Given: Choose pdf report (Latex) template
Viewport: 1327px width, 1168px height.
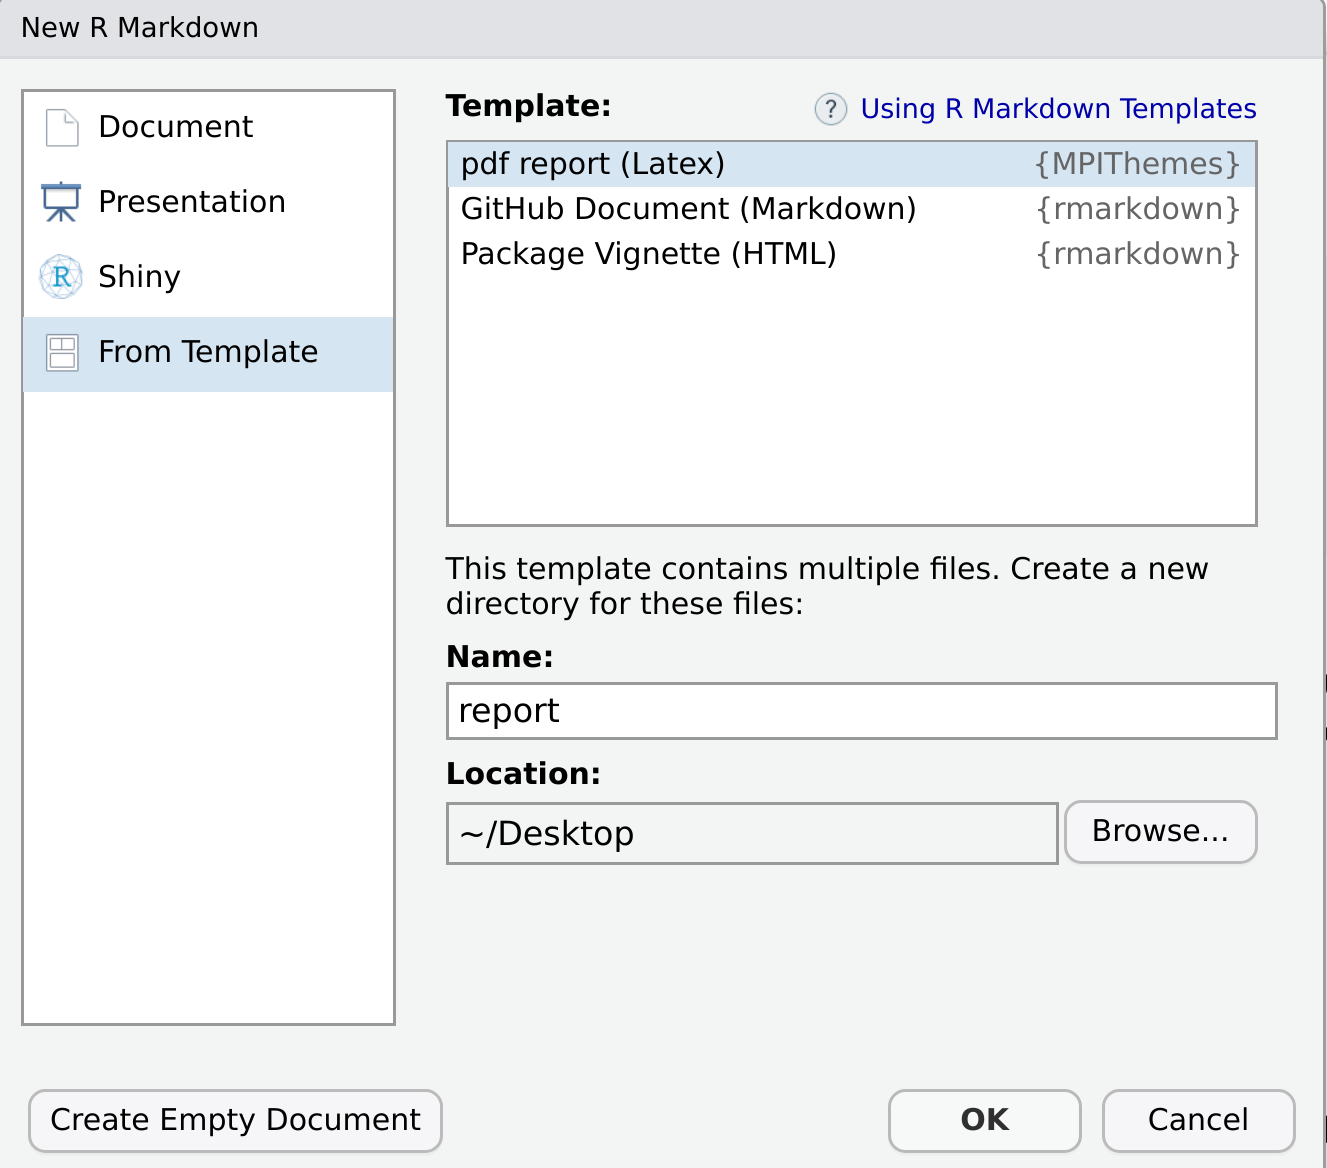Looking at the screenshot, I should [x=852, y=164].
